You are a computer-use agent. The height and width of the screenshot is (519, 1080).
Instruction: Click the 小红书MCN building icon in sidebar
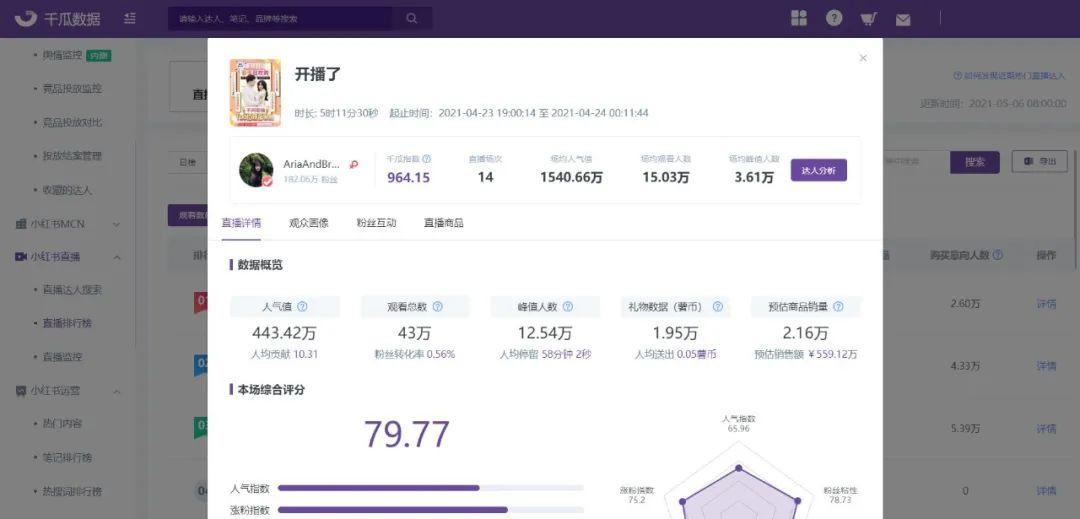[21, 224]
